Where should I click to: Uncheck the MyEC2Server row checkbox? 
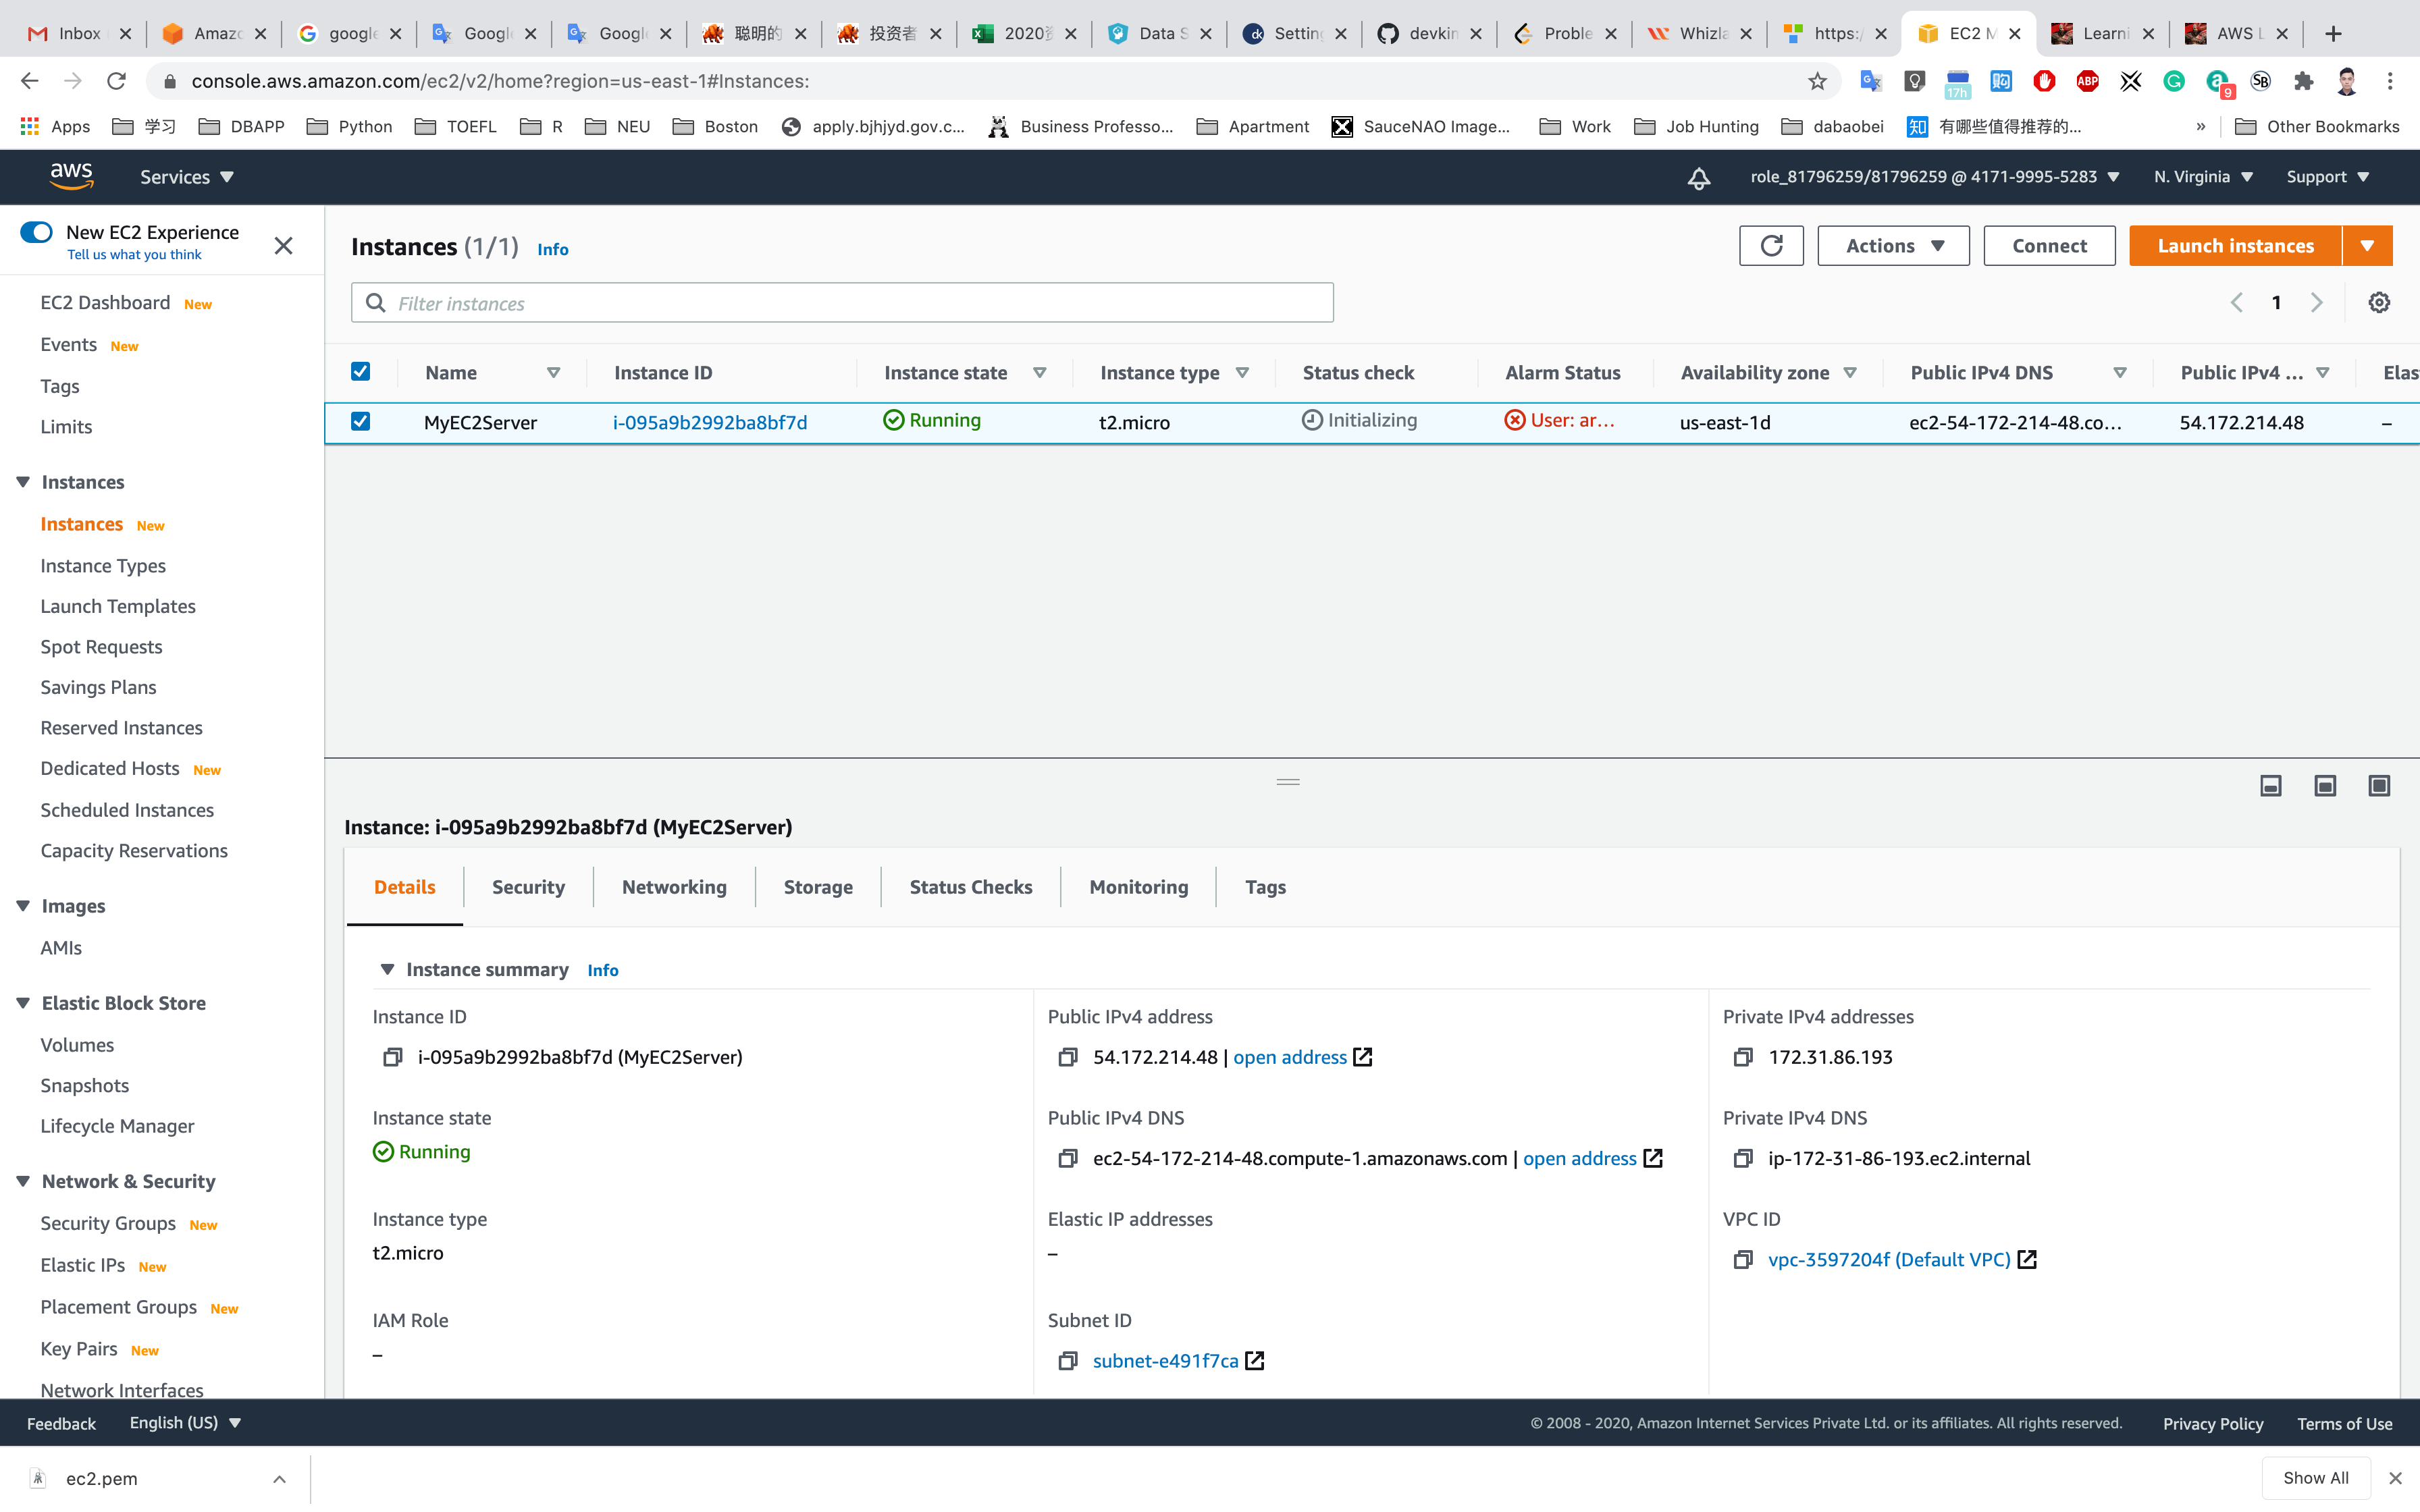point(361,422)
